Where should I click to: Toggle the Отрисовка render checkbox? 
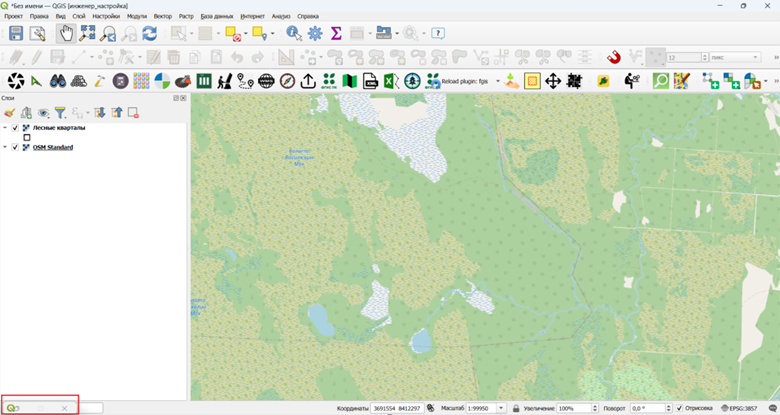680,408
